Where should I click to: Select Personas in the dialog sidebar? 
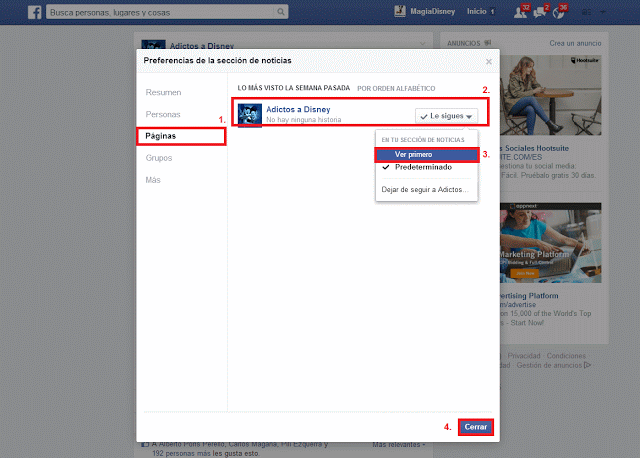point(163,114)
